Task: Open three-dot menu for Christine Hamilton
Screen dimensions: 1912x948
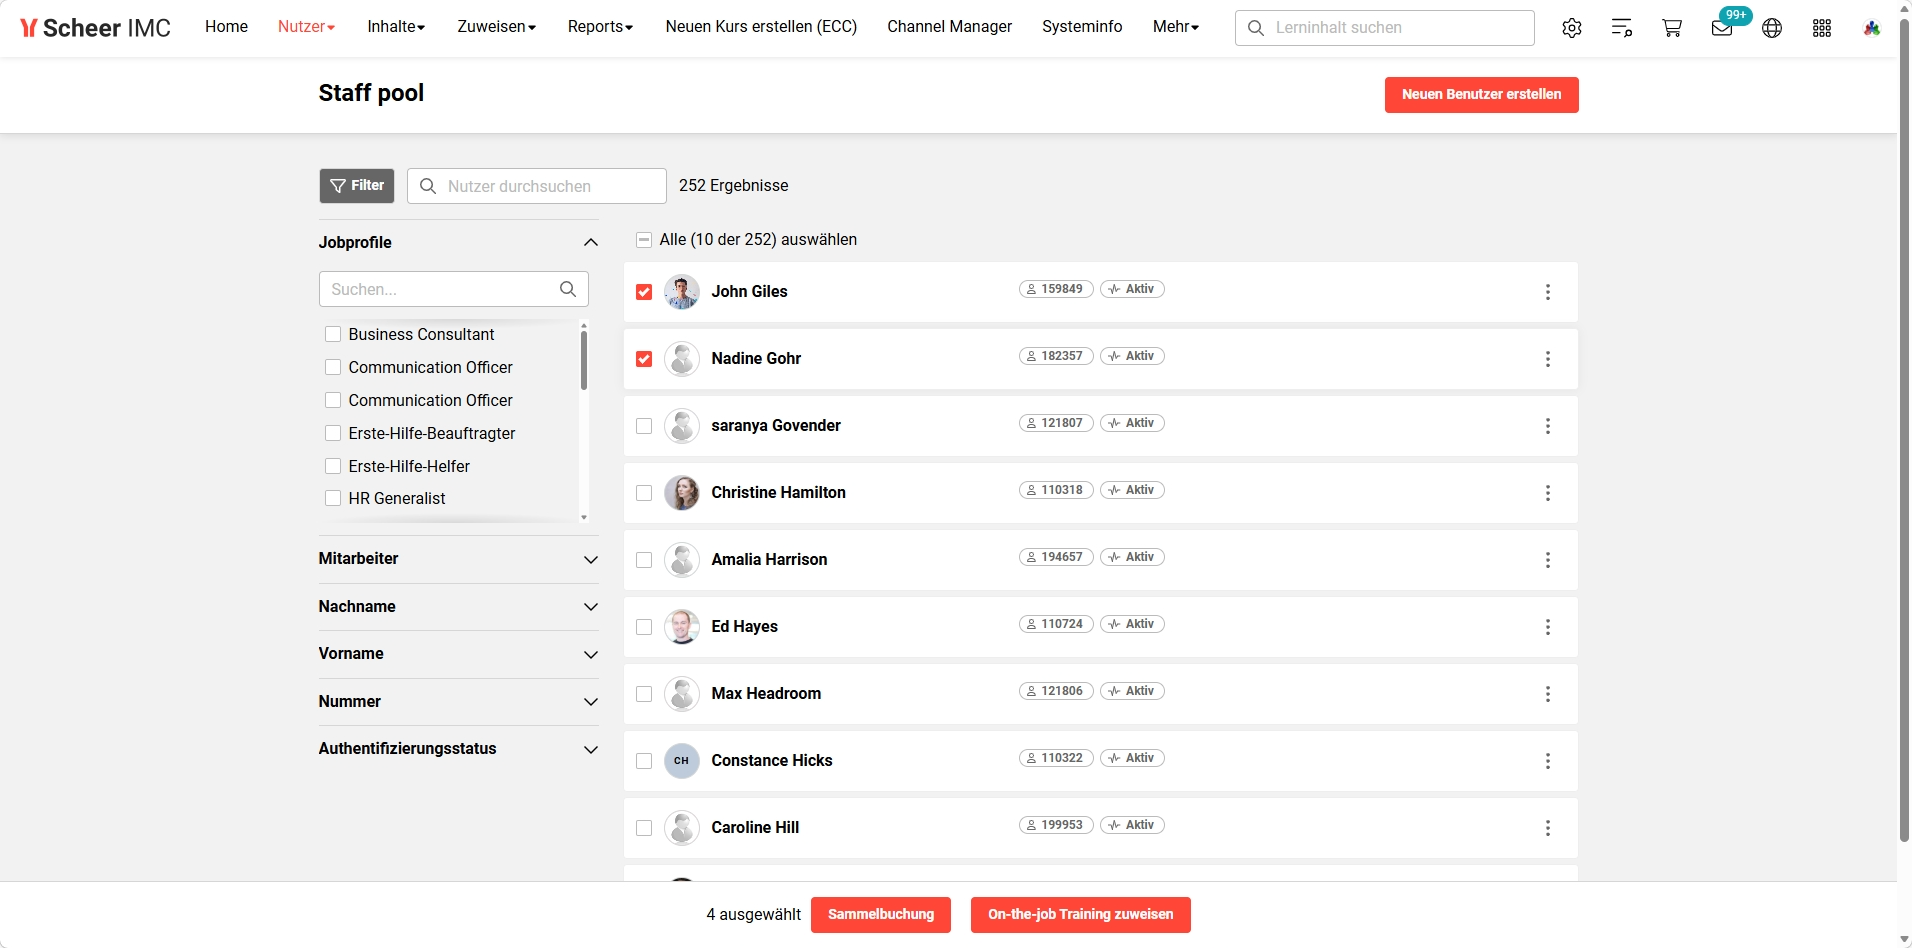Action: [1548, 493]
